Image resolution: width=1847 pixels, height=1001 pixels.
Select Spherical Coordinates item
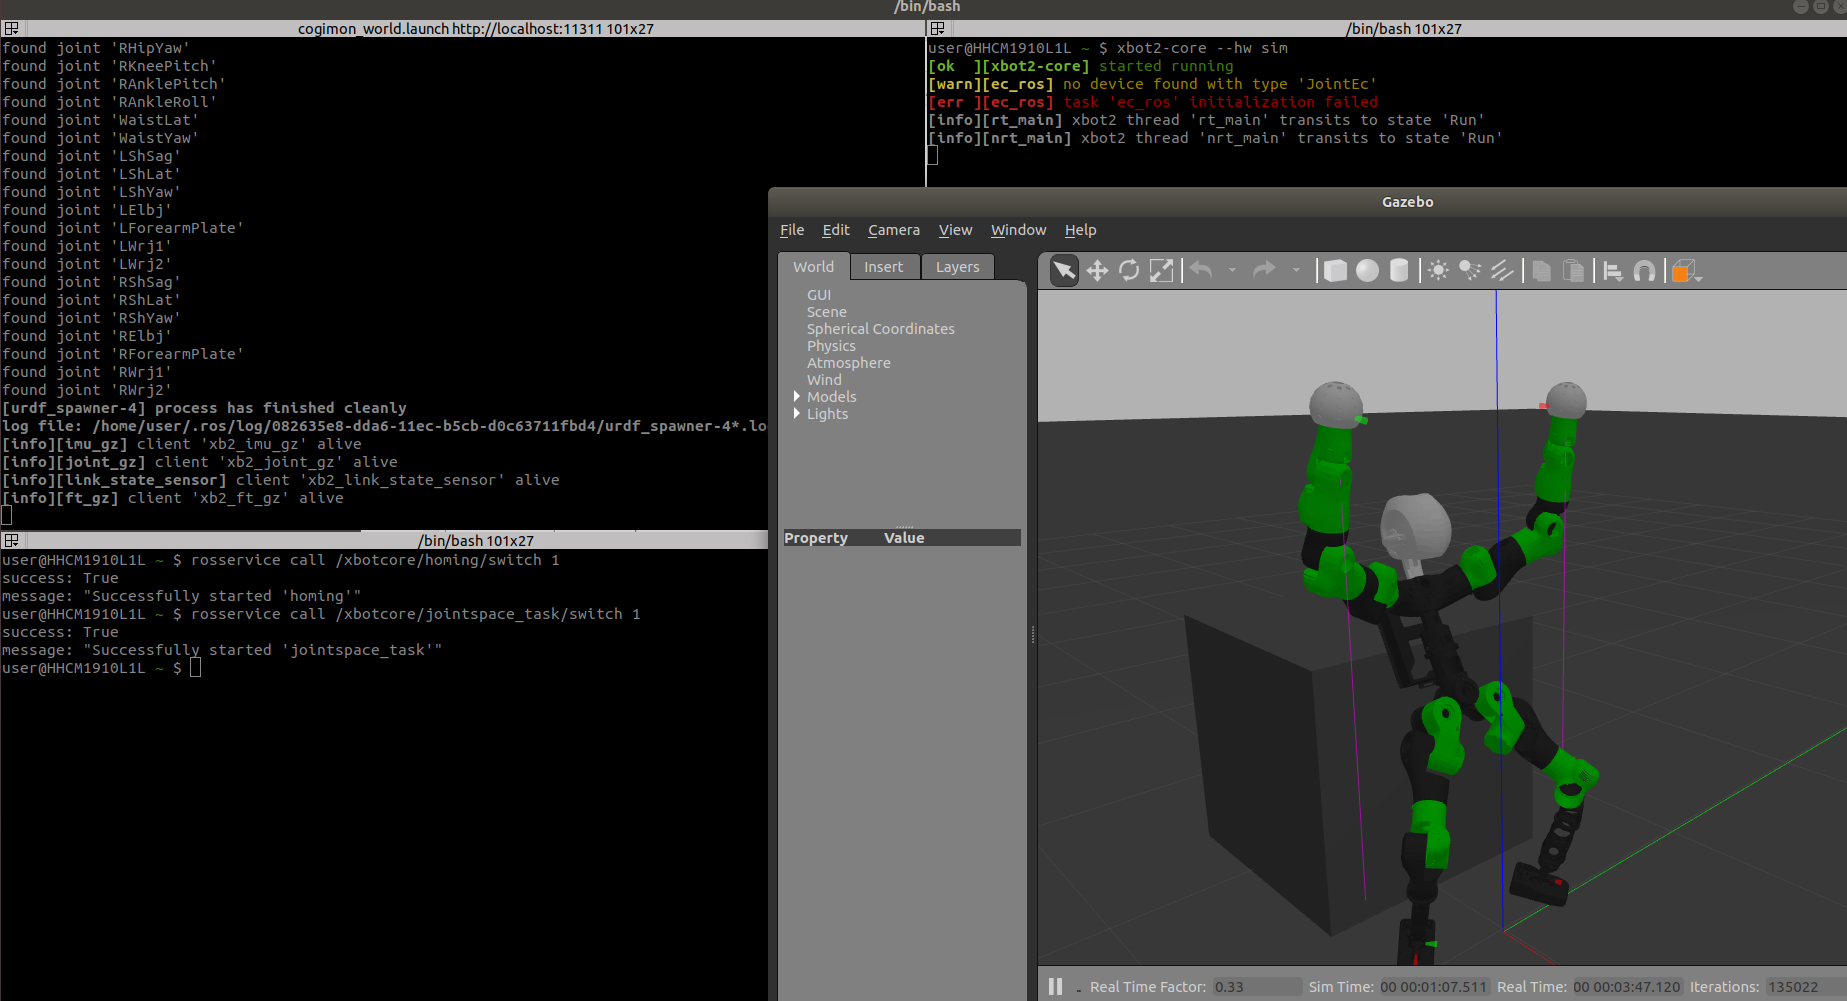tap(881, 329)
